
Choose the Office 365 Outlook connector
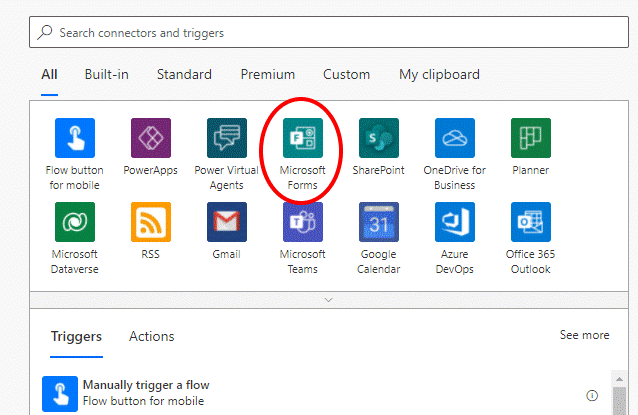[531, 222]
